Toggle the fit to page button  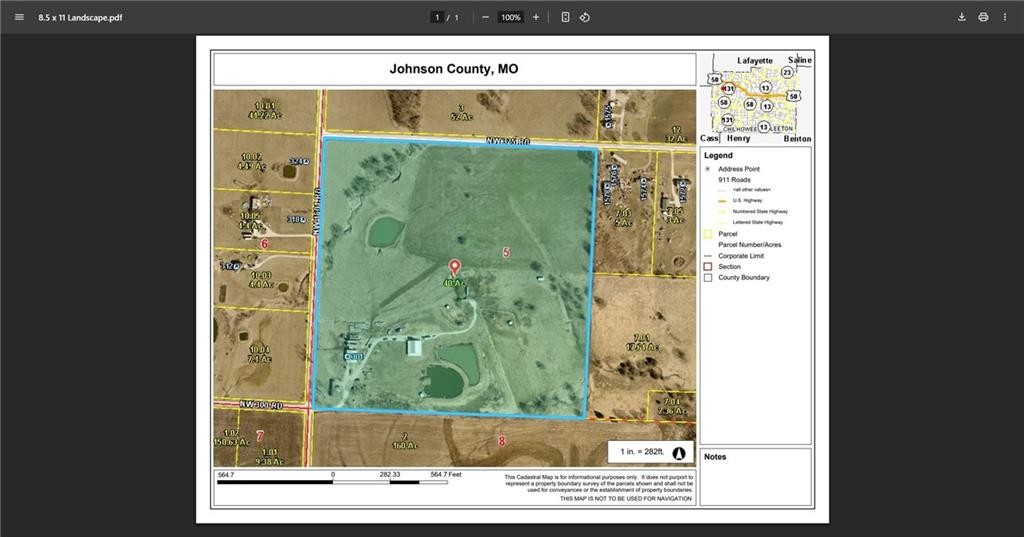point(565,17)
